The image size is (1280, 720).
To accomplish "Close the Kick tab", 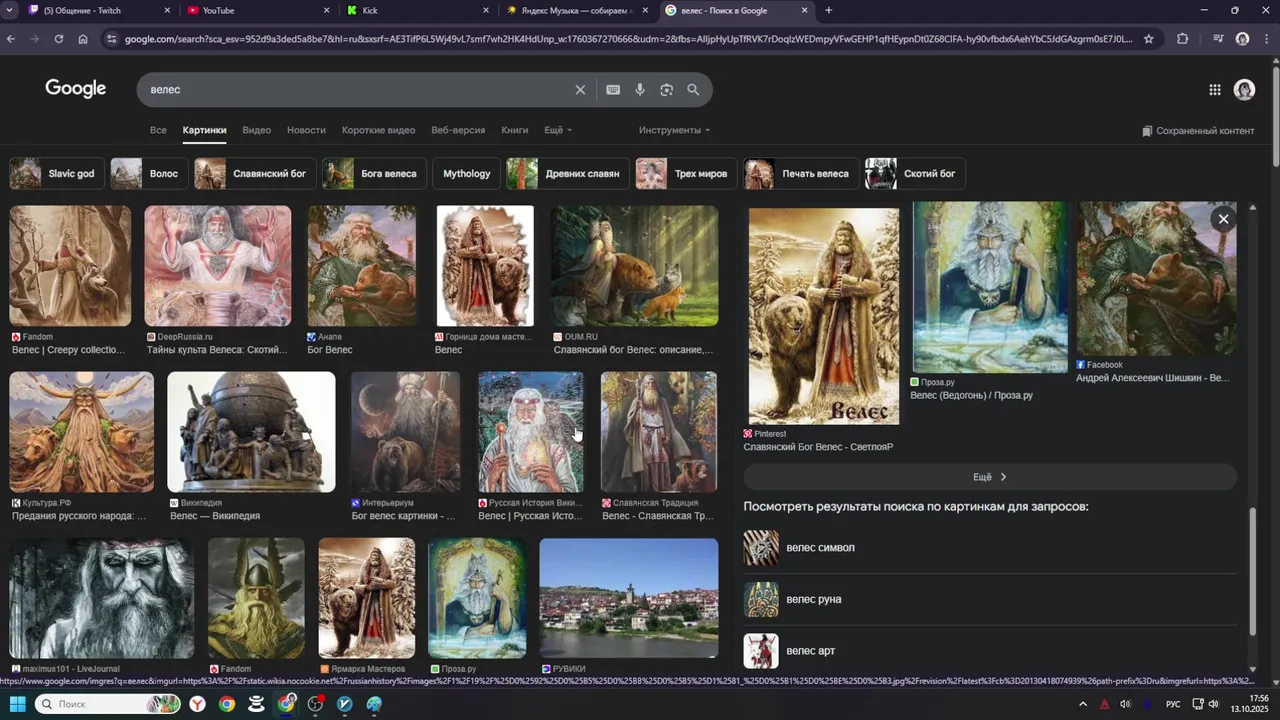I will 486,10.
